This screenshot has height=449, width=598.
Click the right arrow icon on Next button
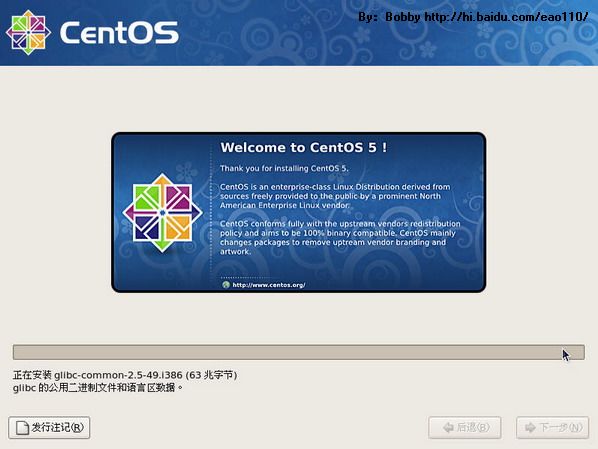click(530, 428)
